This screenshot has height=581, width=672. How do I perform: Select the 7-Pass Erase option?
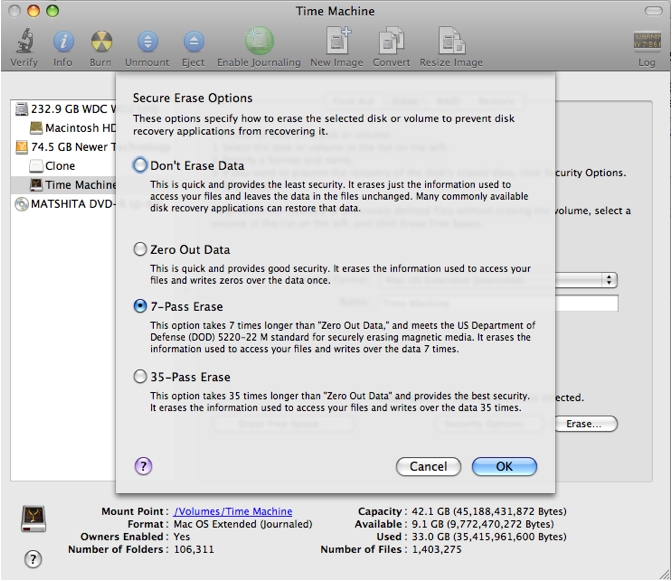(x=140, y=306)
